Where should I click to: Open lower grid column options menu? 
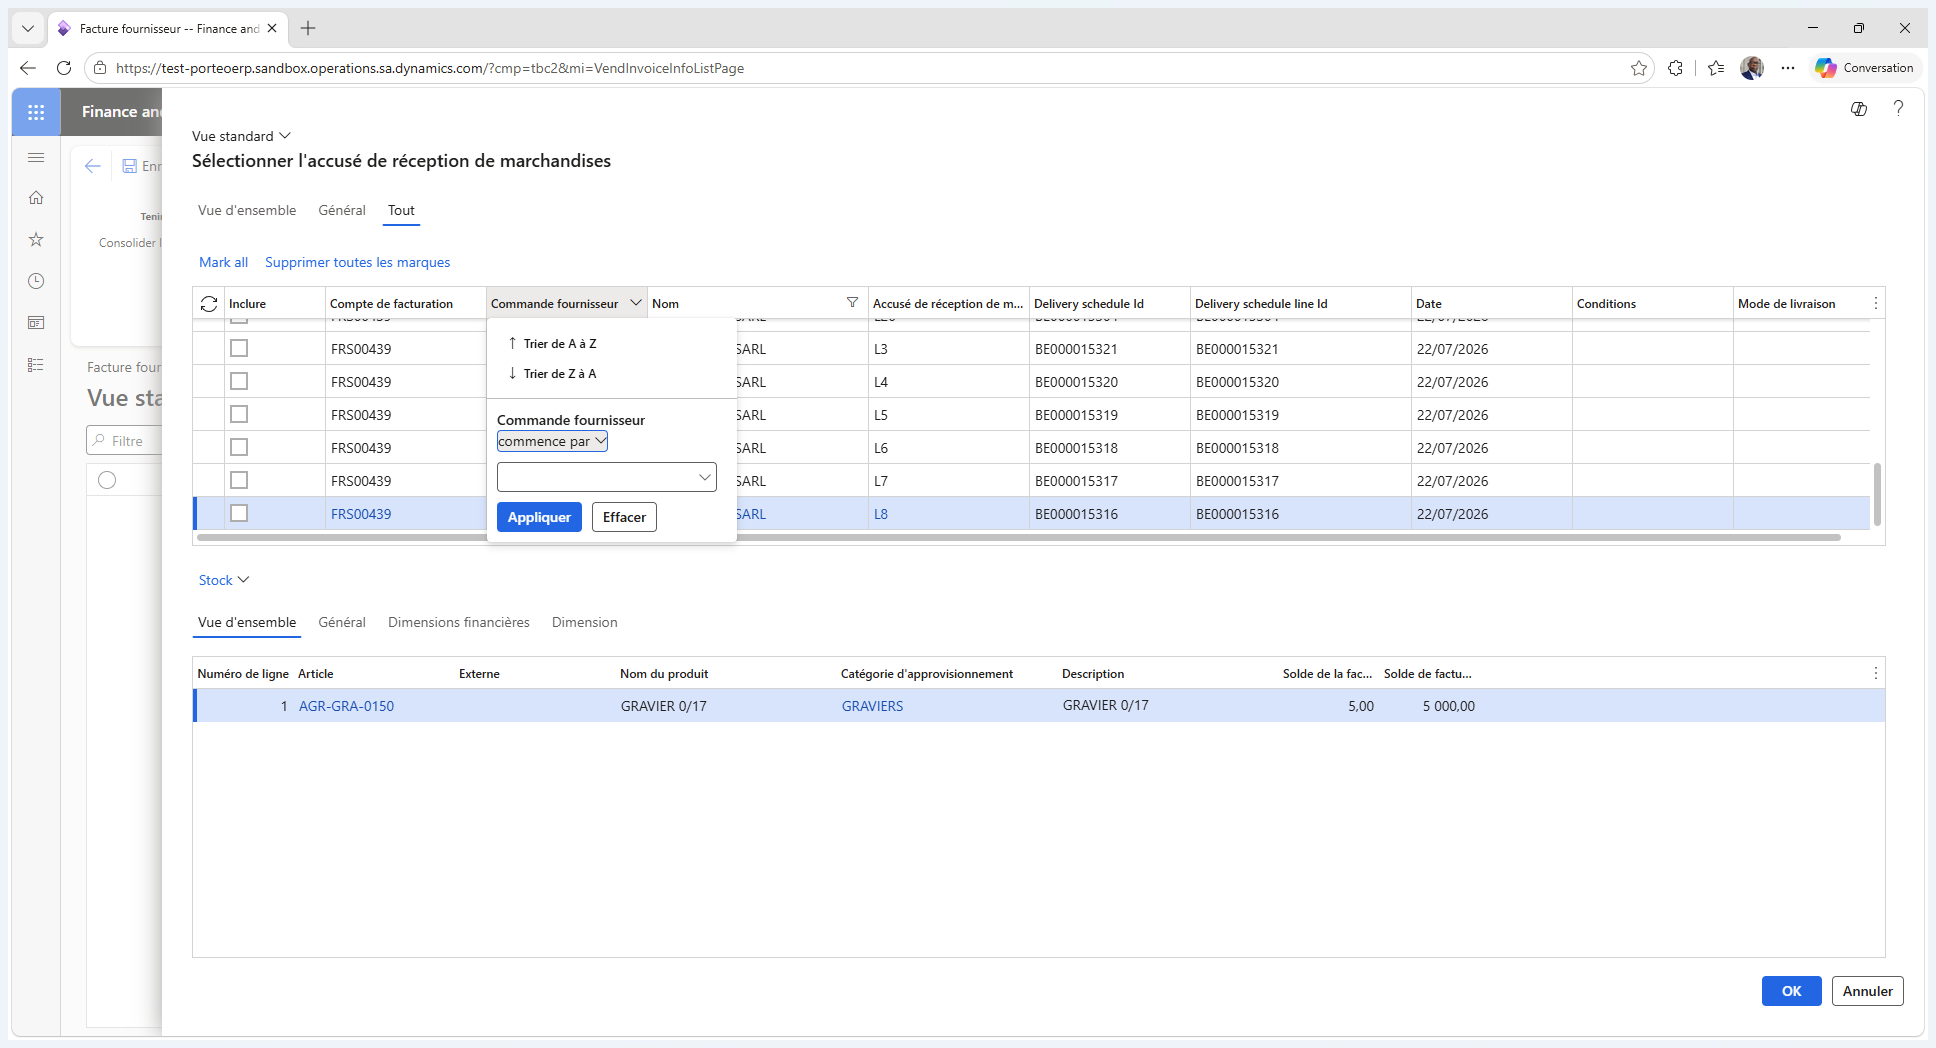tap(1876, 673)
